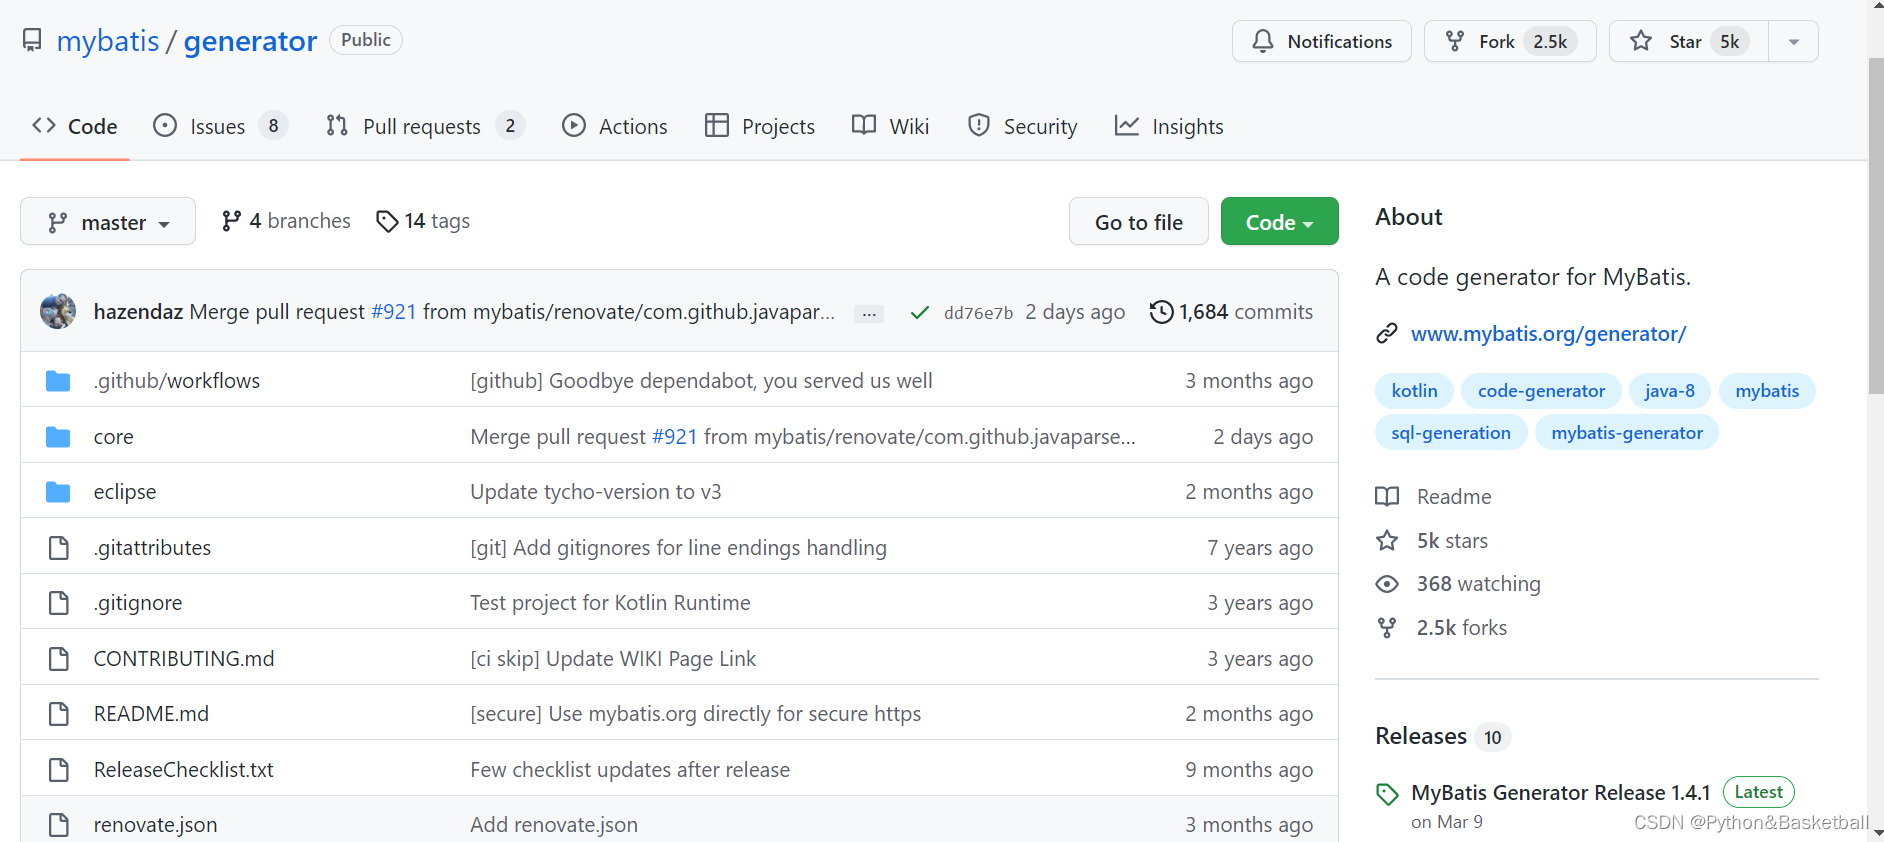The height and width of the screenshot is (842, 1884).
Task: Click the .gitattributes file icon
Action: tap(59, 548)
